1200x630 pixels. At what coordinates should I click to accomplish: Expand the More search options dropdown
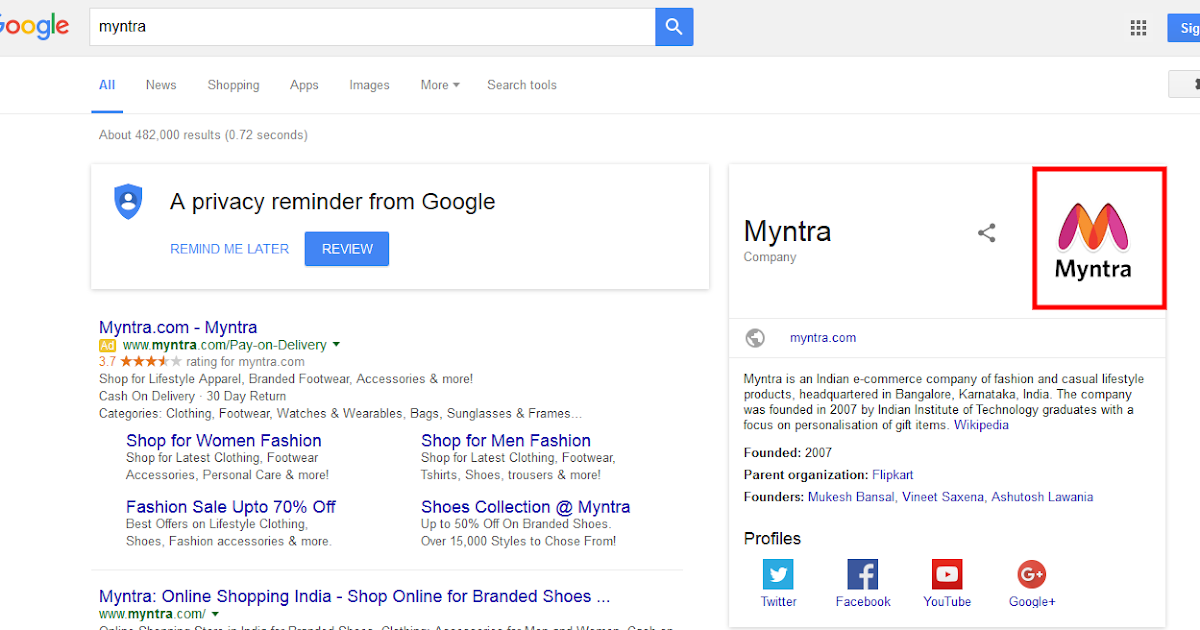point(440,85)
